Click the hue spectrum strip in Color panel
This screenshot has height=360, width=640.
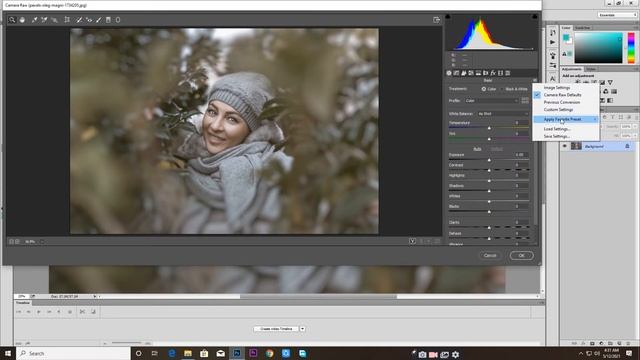point(631,48)
